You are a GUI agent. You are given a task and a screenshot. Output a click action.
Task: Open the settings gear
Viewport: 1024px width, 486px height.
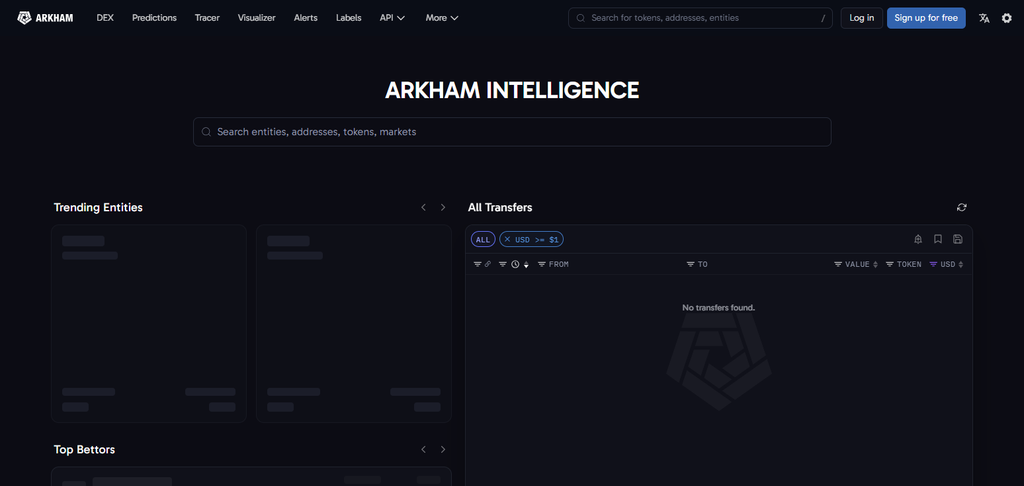[x=1007, y=18]
